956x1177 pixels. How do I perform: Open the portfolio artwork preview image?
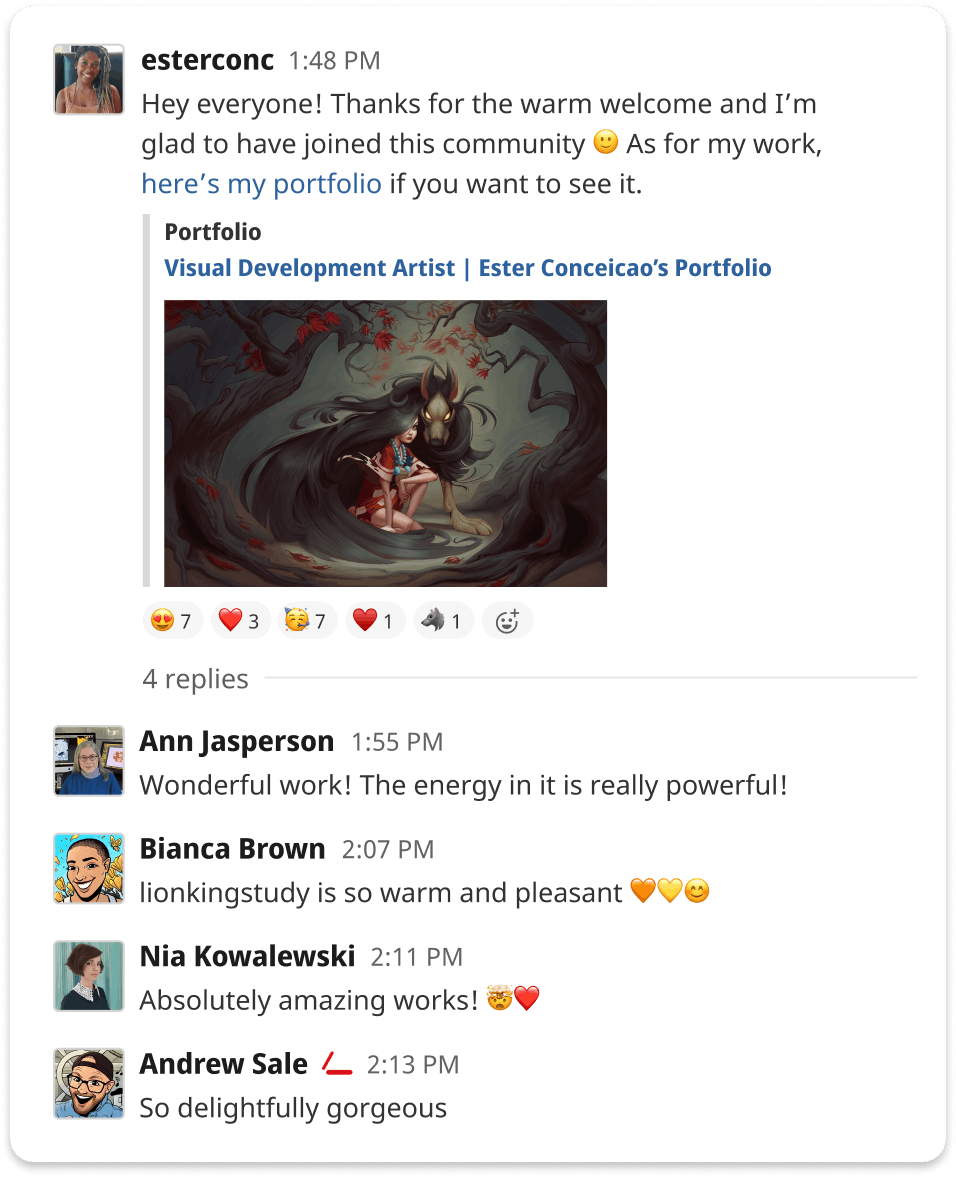tap(385, 443)
